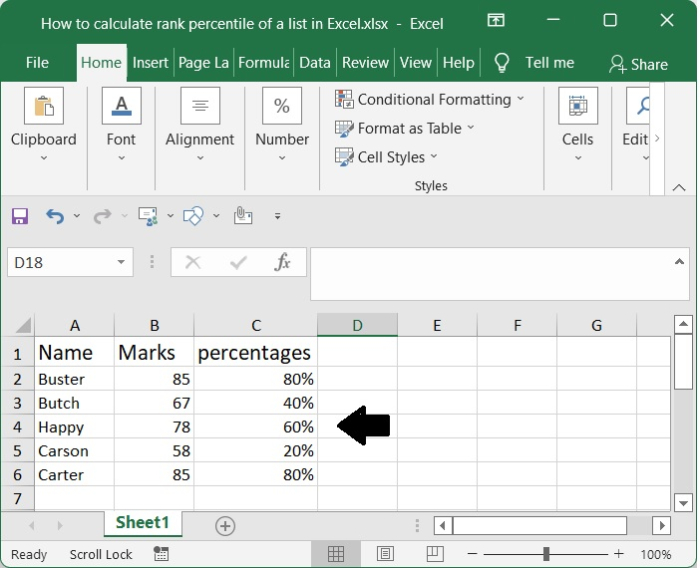Open the File menu
This screenshot has width=700, height=568.
tap(37, 62)
